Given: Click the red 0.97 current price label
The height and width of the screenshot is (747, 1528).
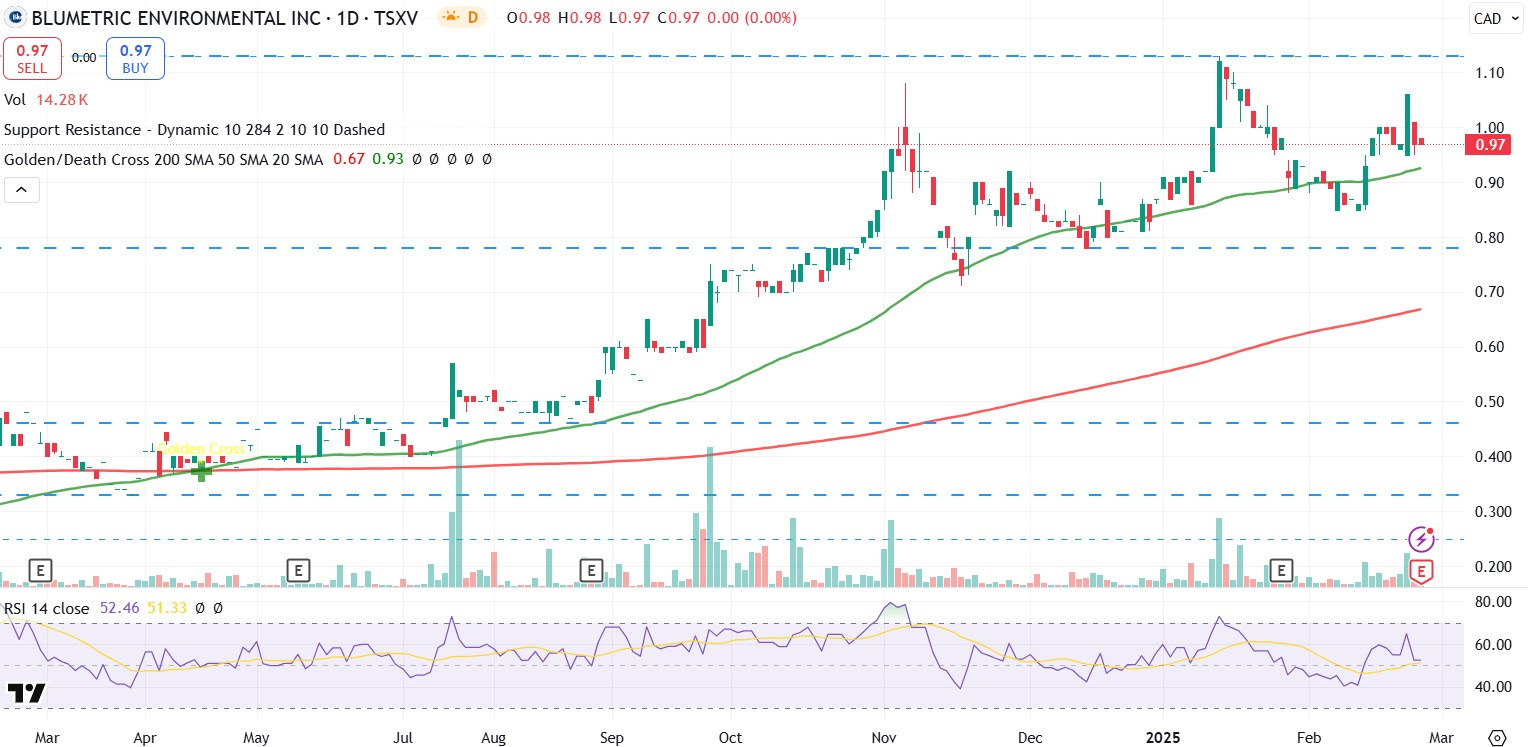Looking at the screenshot, I should (1490, 146).
